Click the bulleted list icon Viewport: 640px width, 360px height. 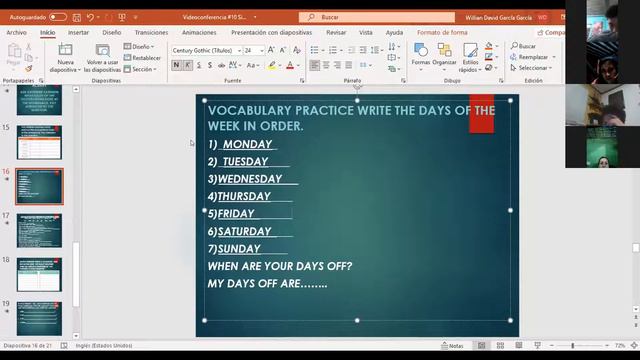[x=314, y=50]
